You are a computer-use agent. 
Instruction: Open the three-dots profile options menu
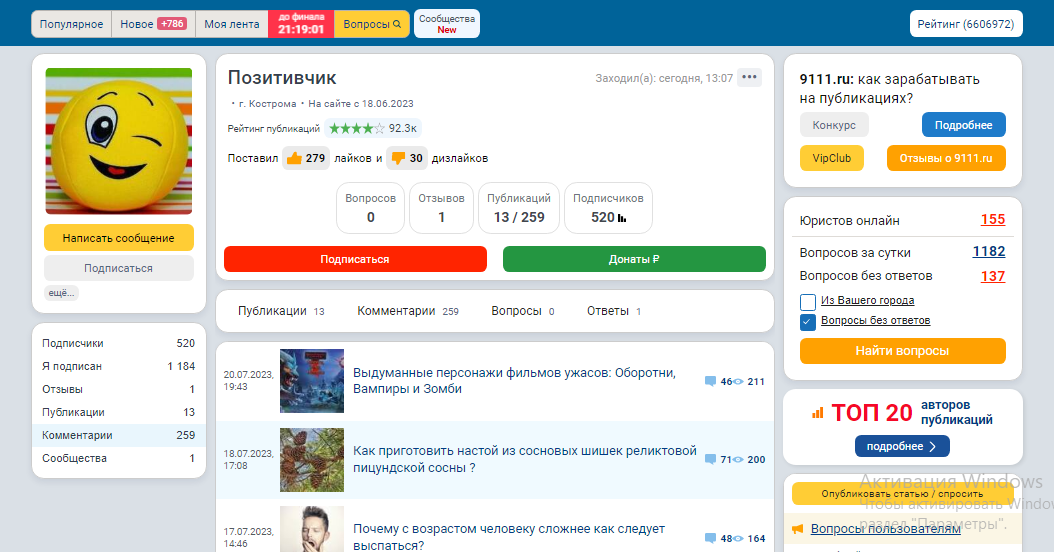tap(750, 78)
